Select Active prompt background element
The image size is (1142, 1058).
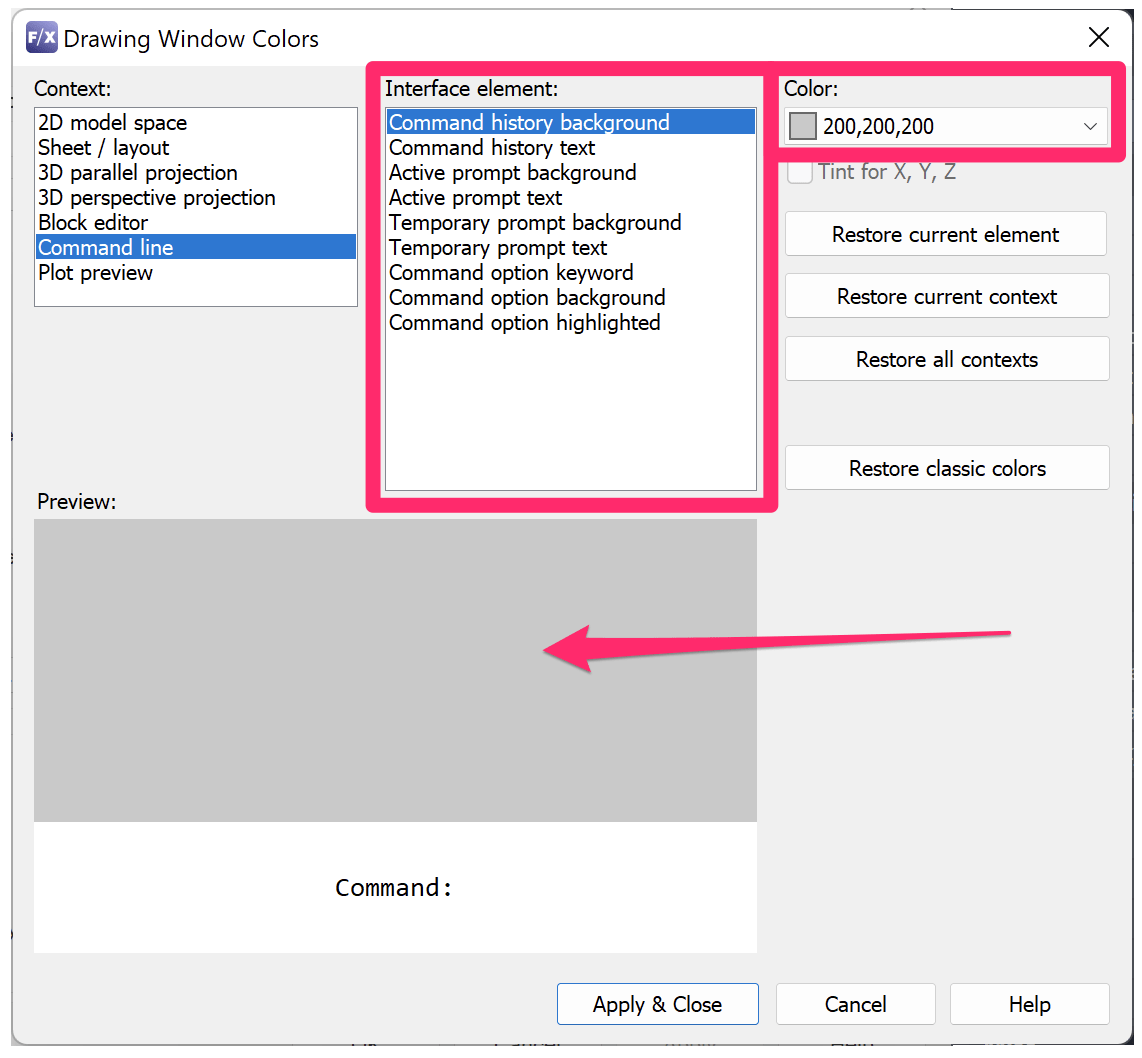[512, 172]
